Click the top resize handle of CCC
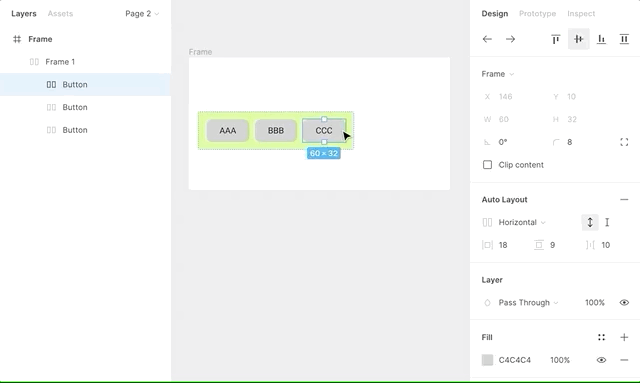The image size is (640, 383). click(x=324, y=119)
